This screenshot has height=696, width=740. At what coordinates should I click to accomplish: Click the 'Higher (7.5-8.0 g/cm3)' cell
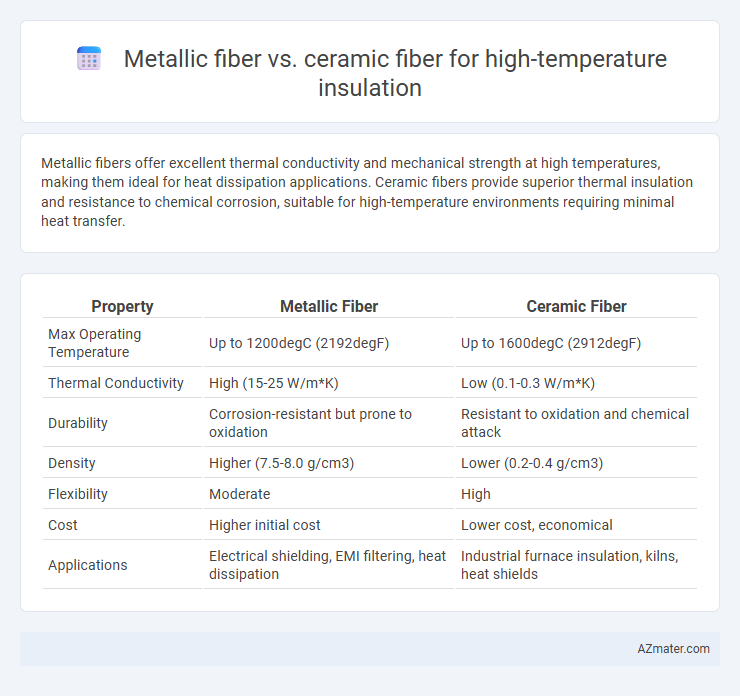point(329,463)
